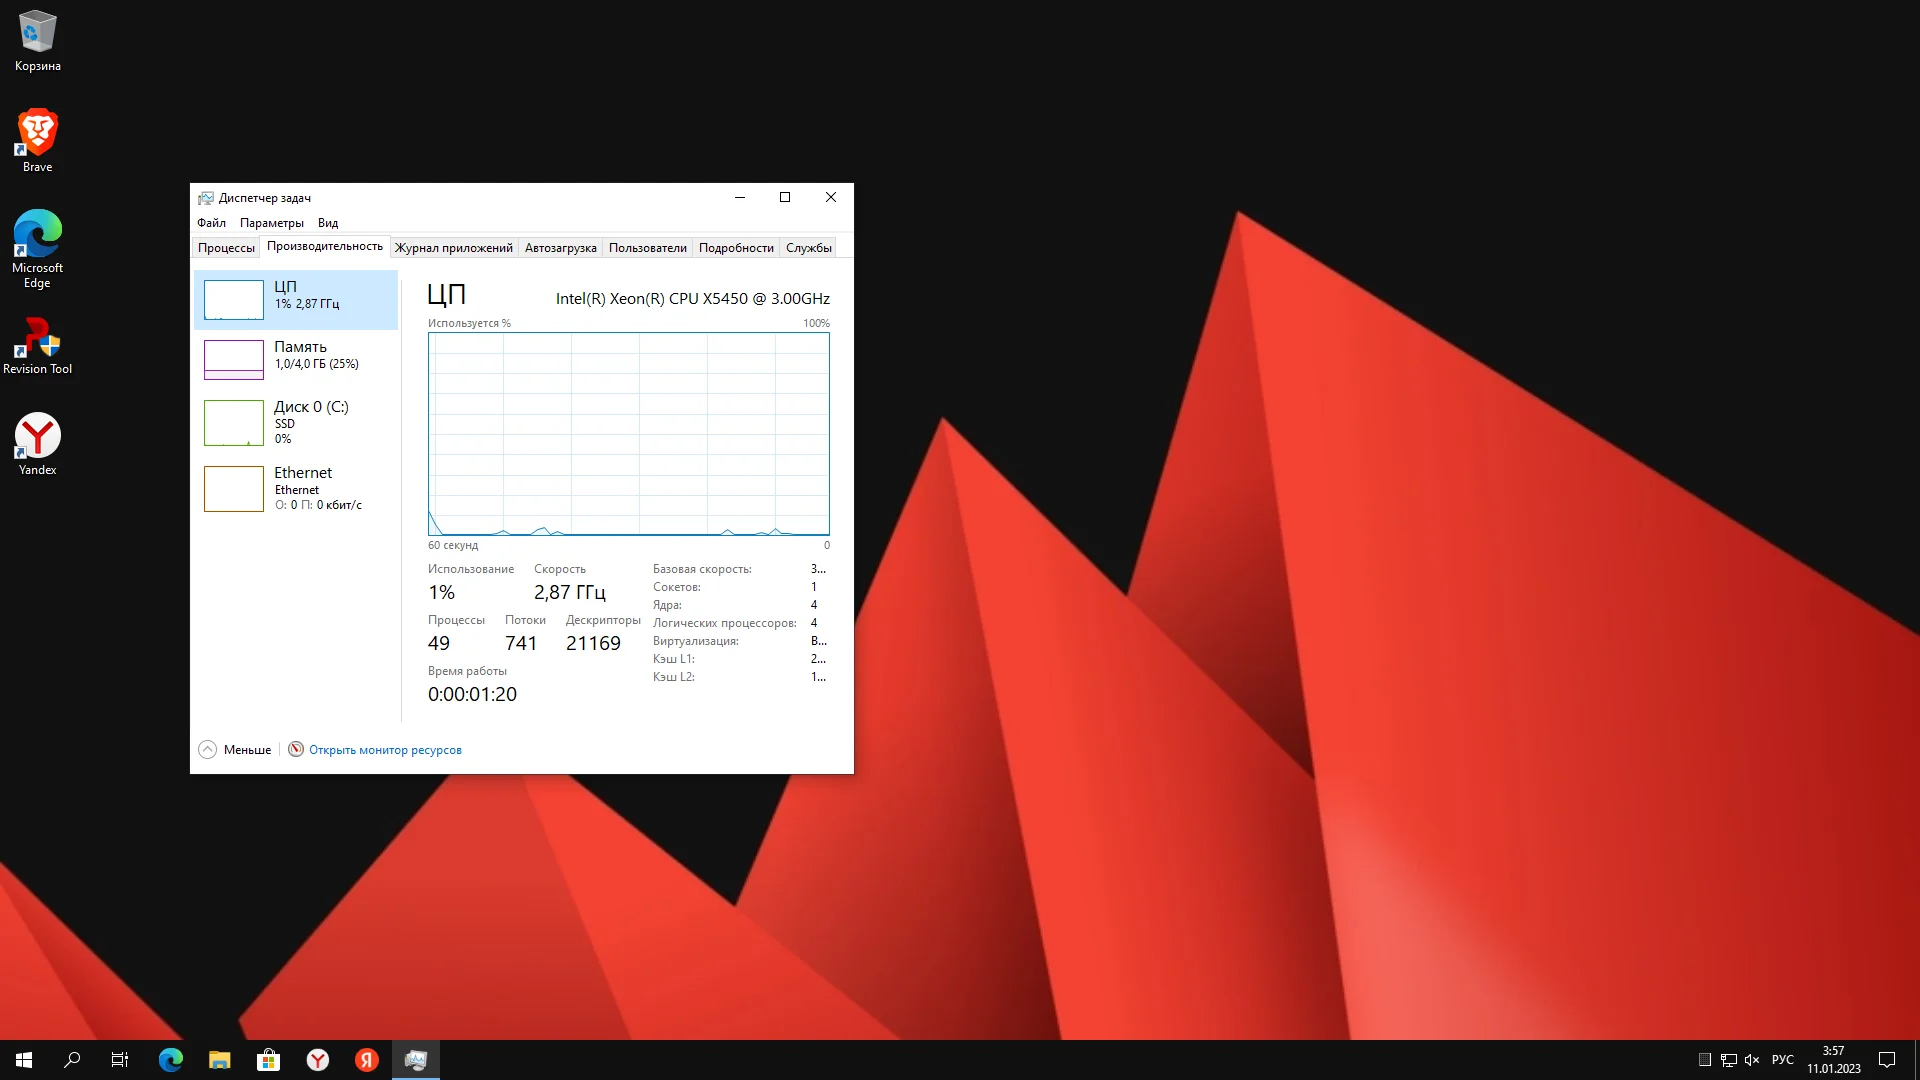
Task: Collapse Task Manager with the Меньше toggle
Action: click(235, 750)
